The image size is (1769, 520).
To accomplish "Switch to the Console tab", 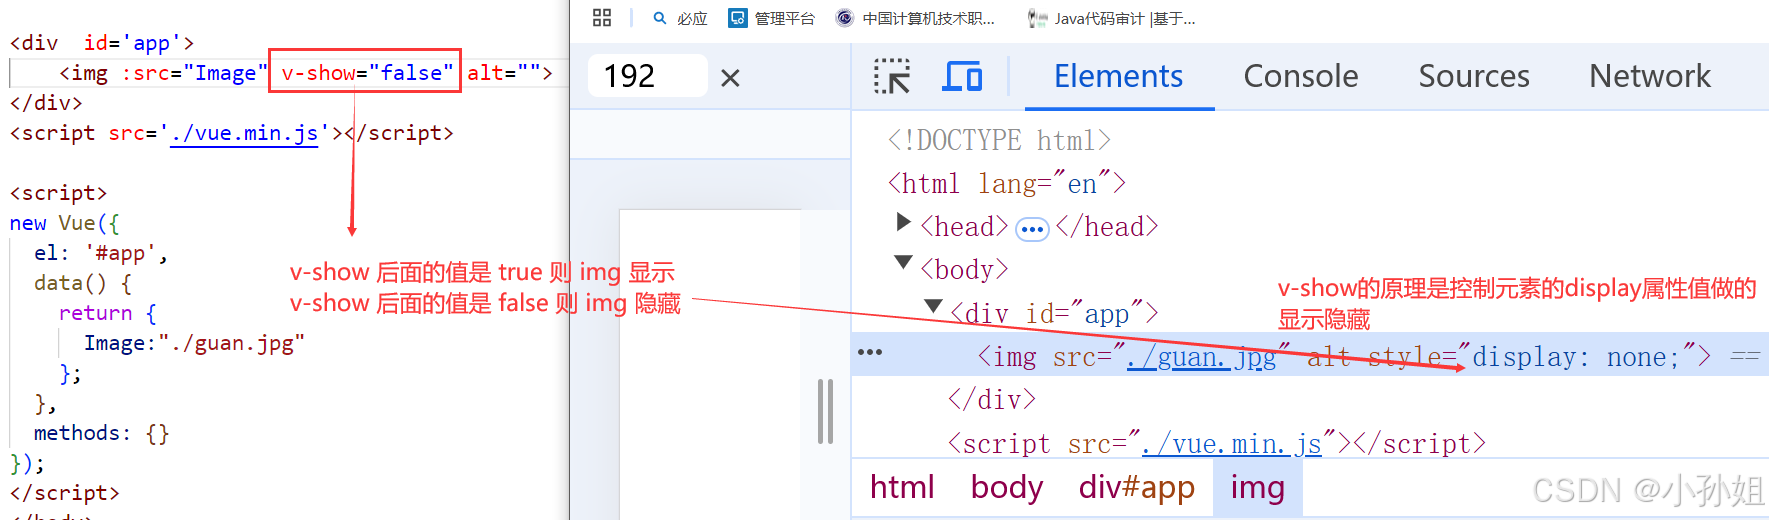I will pos(1300,76).
